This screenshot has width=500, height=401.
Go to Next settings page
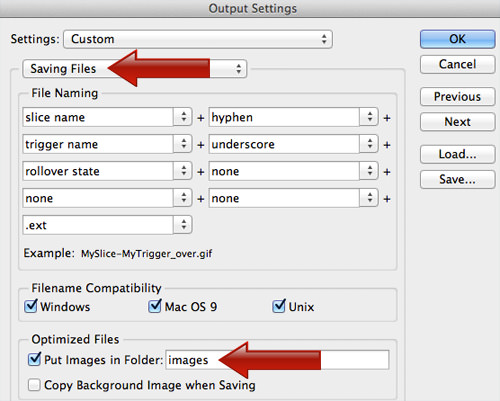(x=457, y=122)
